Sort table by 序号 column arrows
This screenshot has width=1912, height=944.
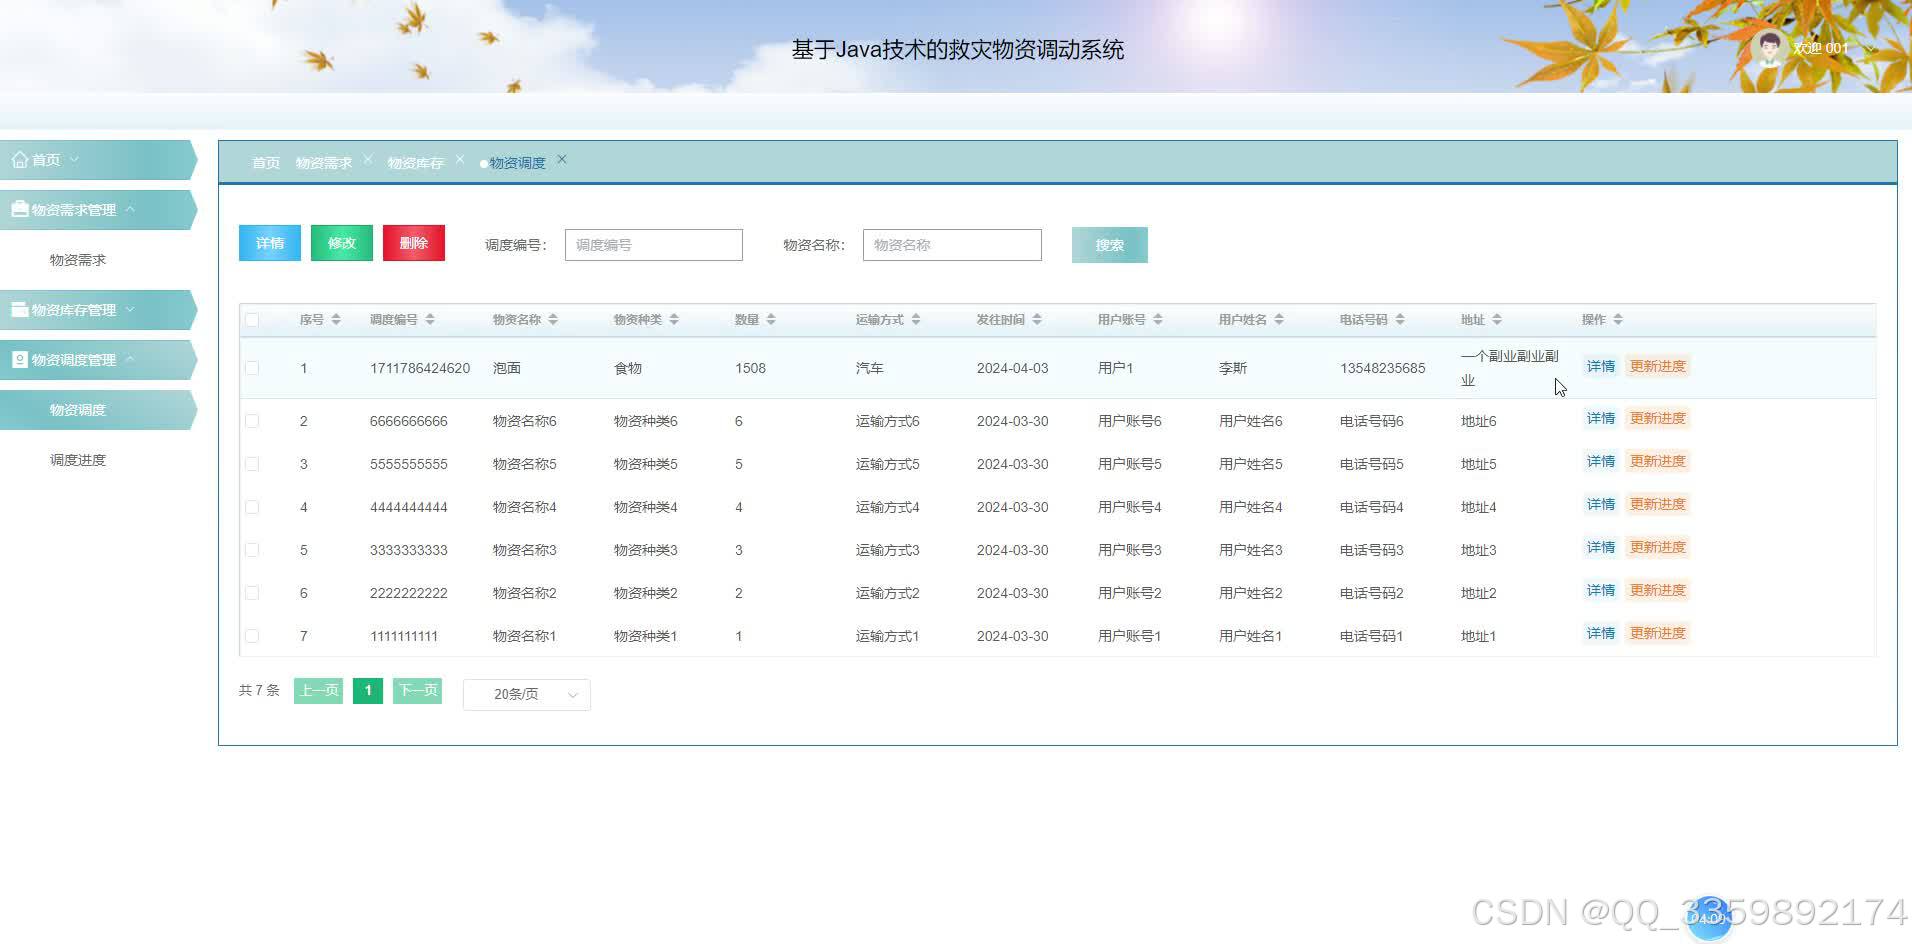pyautogui.click(x=336, y=320)
